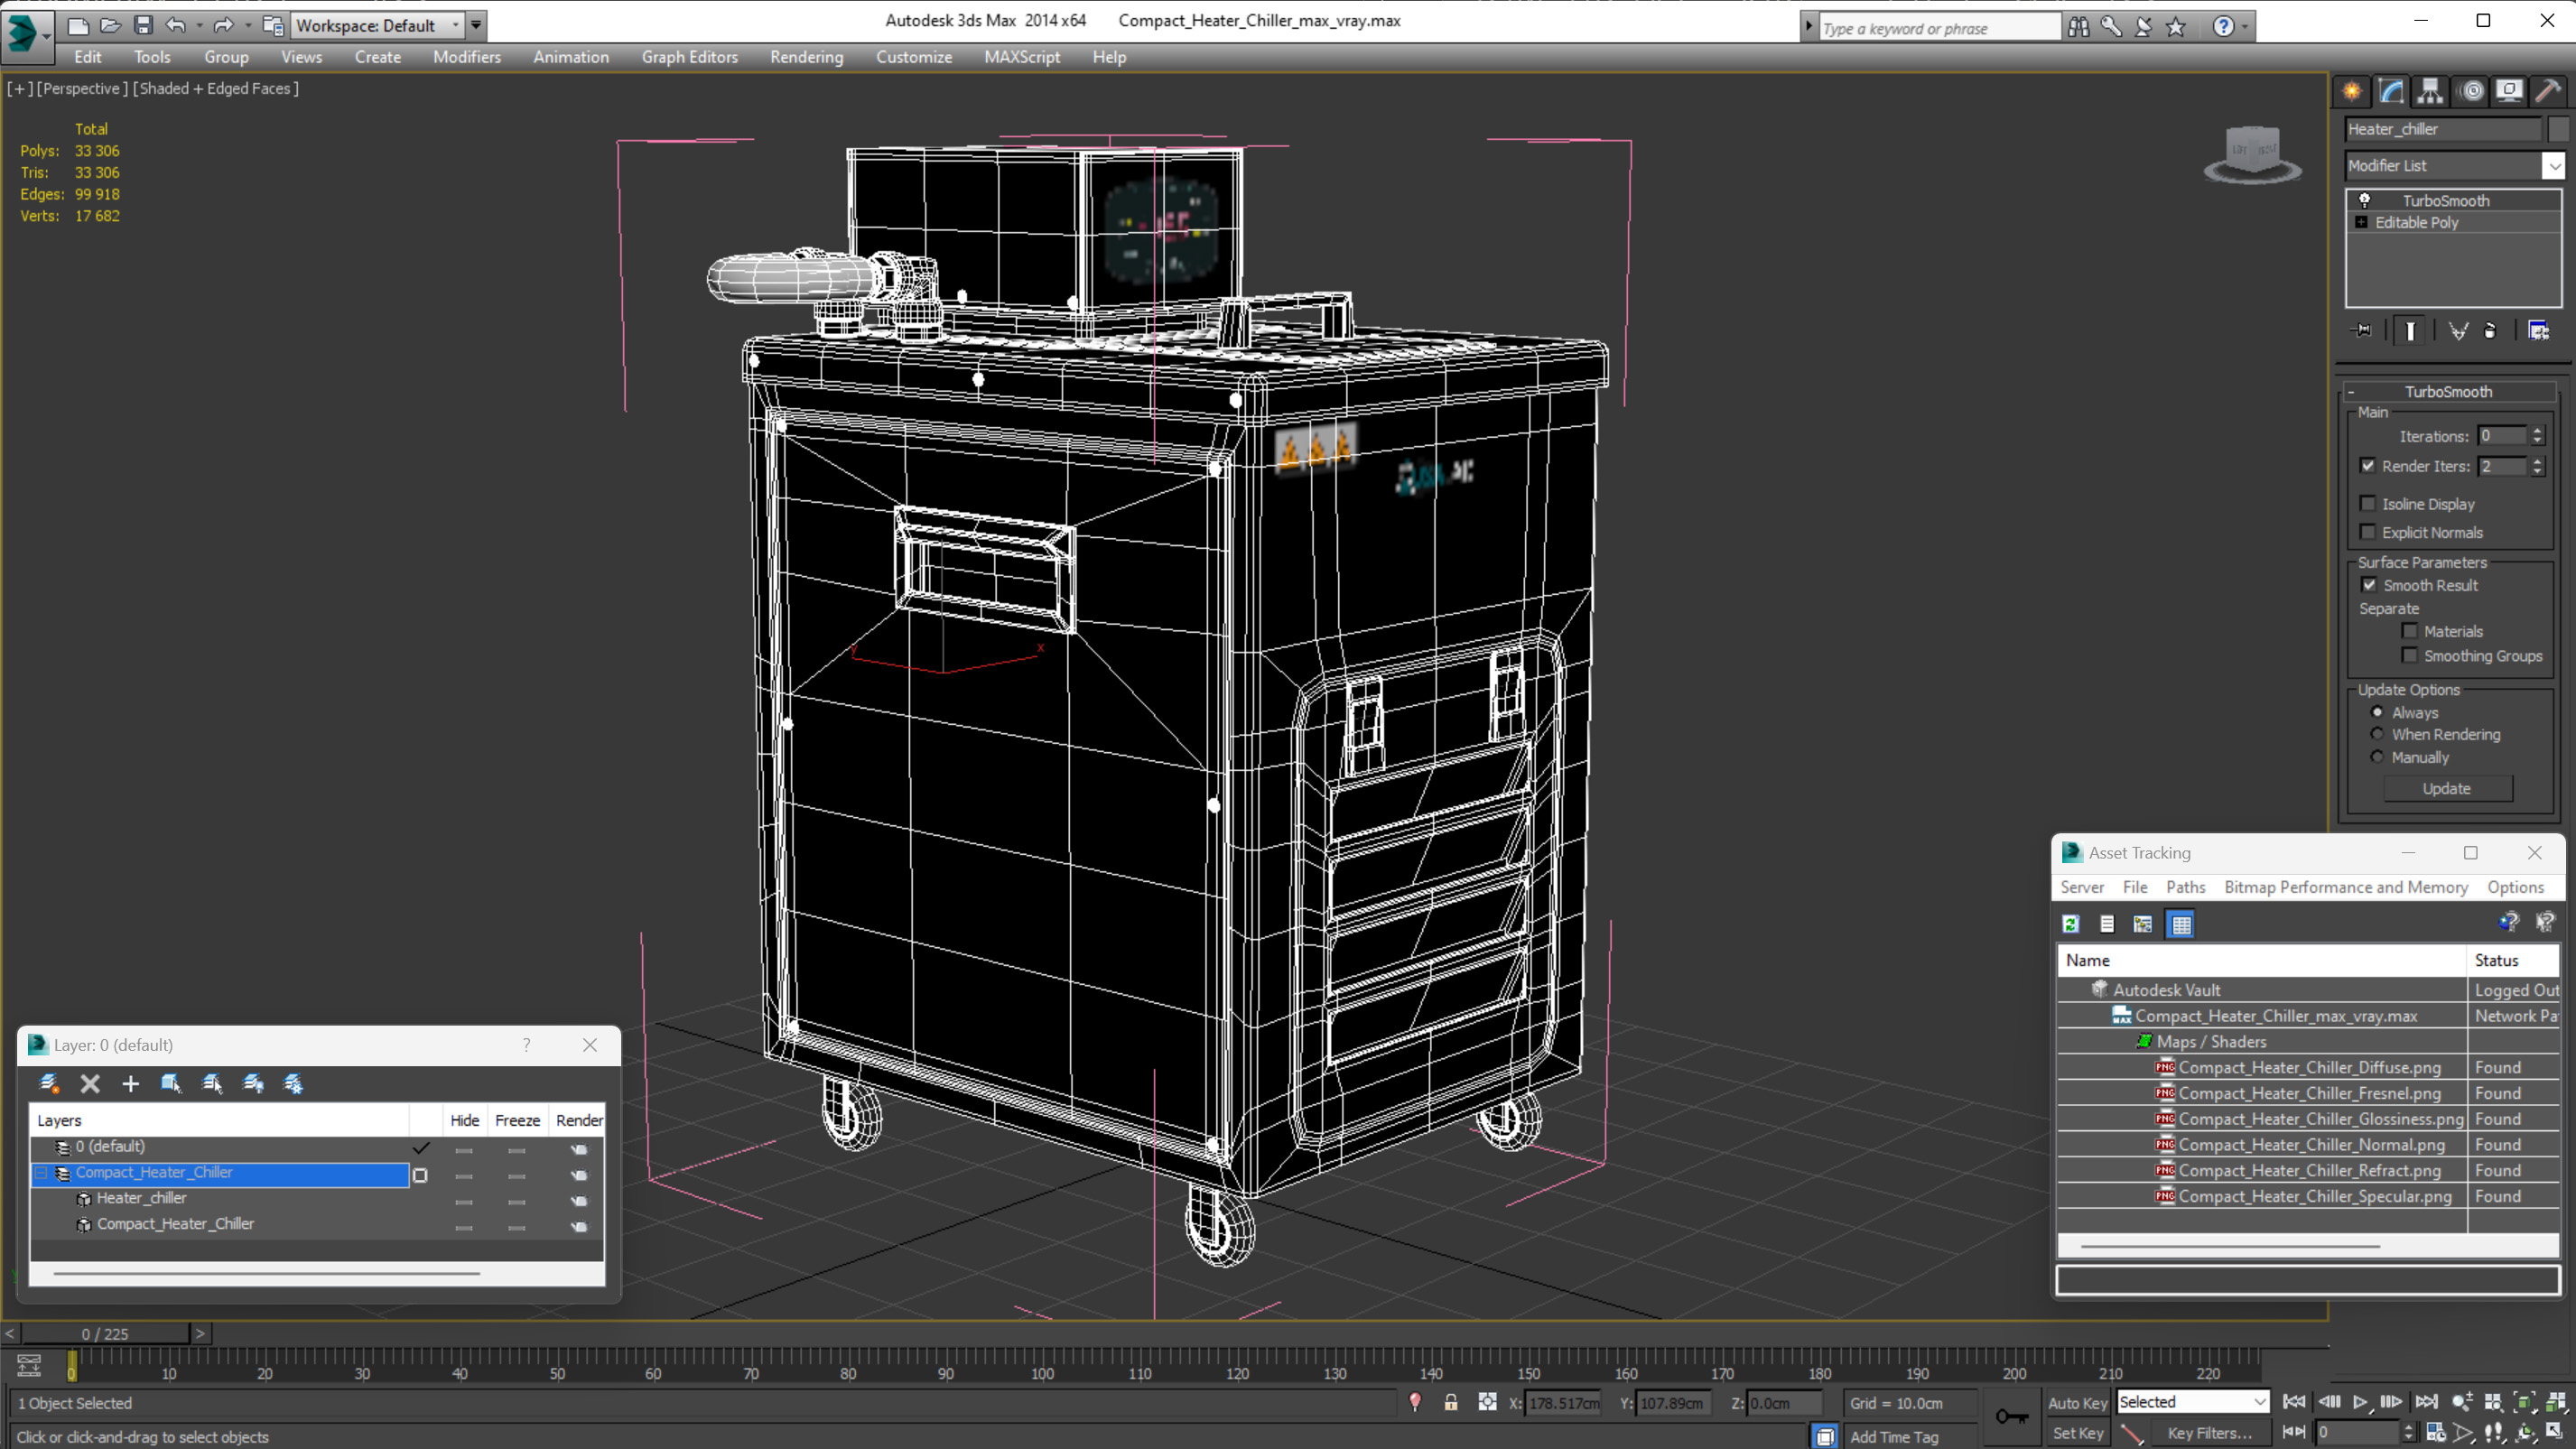Click Refresh icon in Asset Tracking window
The height and width of the screenshot is (1449, 2576).
[2071, 924]
